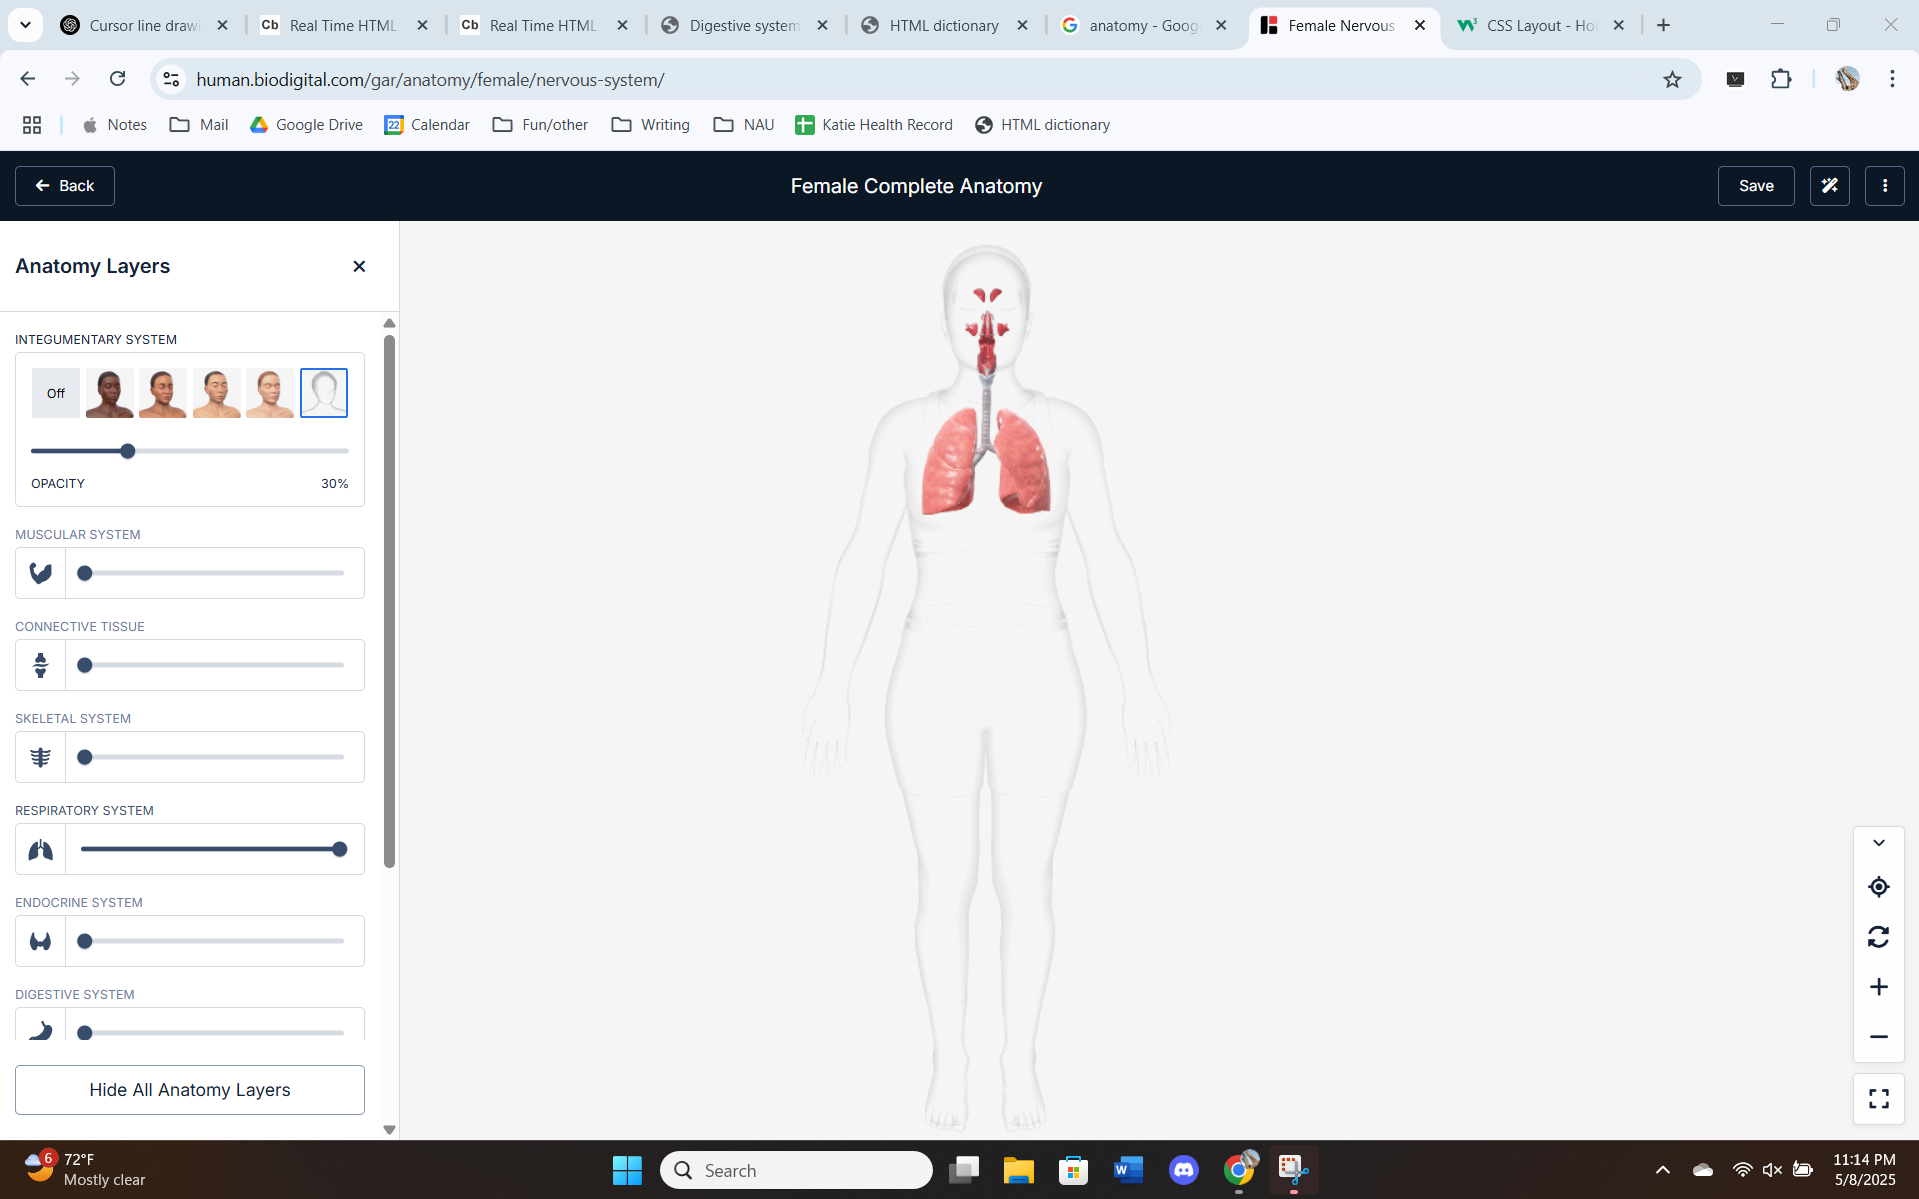Zoom in with the plus icon
The width and height of the screenshot is (1919, 1199).
point(1878,987)
